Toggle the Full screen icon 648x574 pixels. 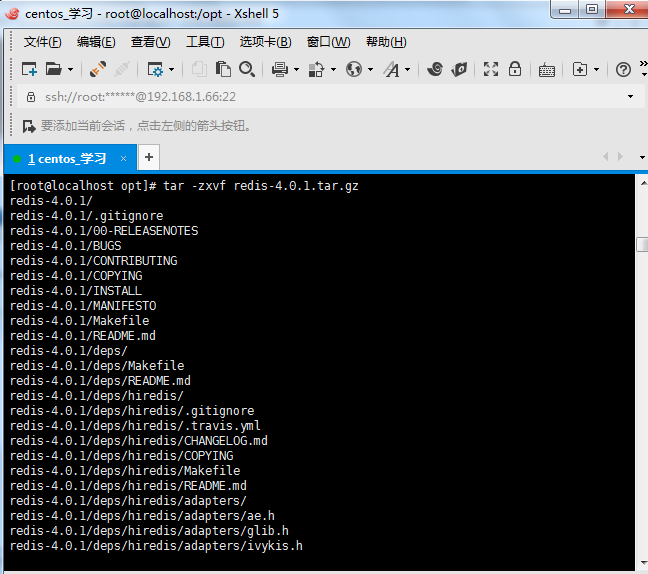491,69
